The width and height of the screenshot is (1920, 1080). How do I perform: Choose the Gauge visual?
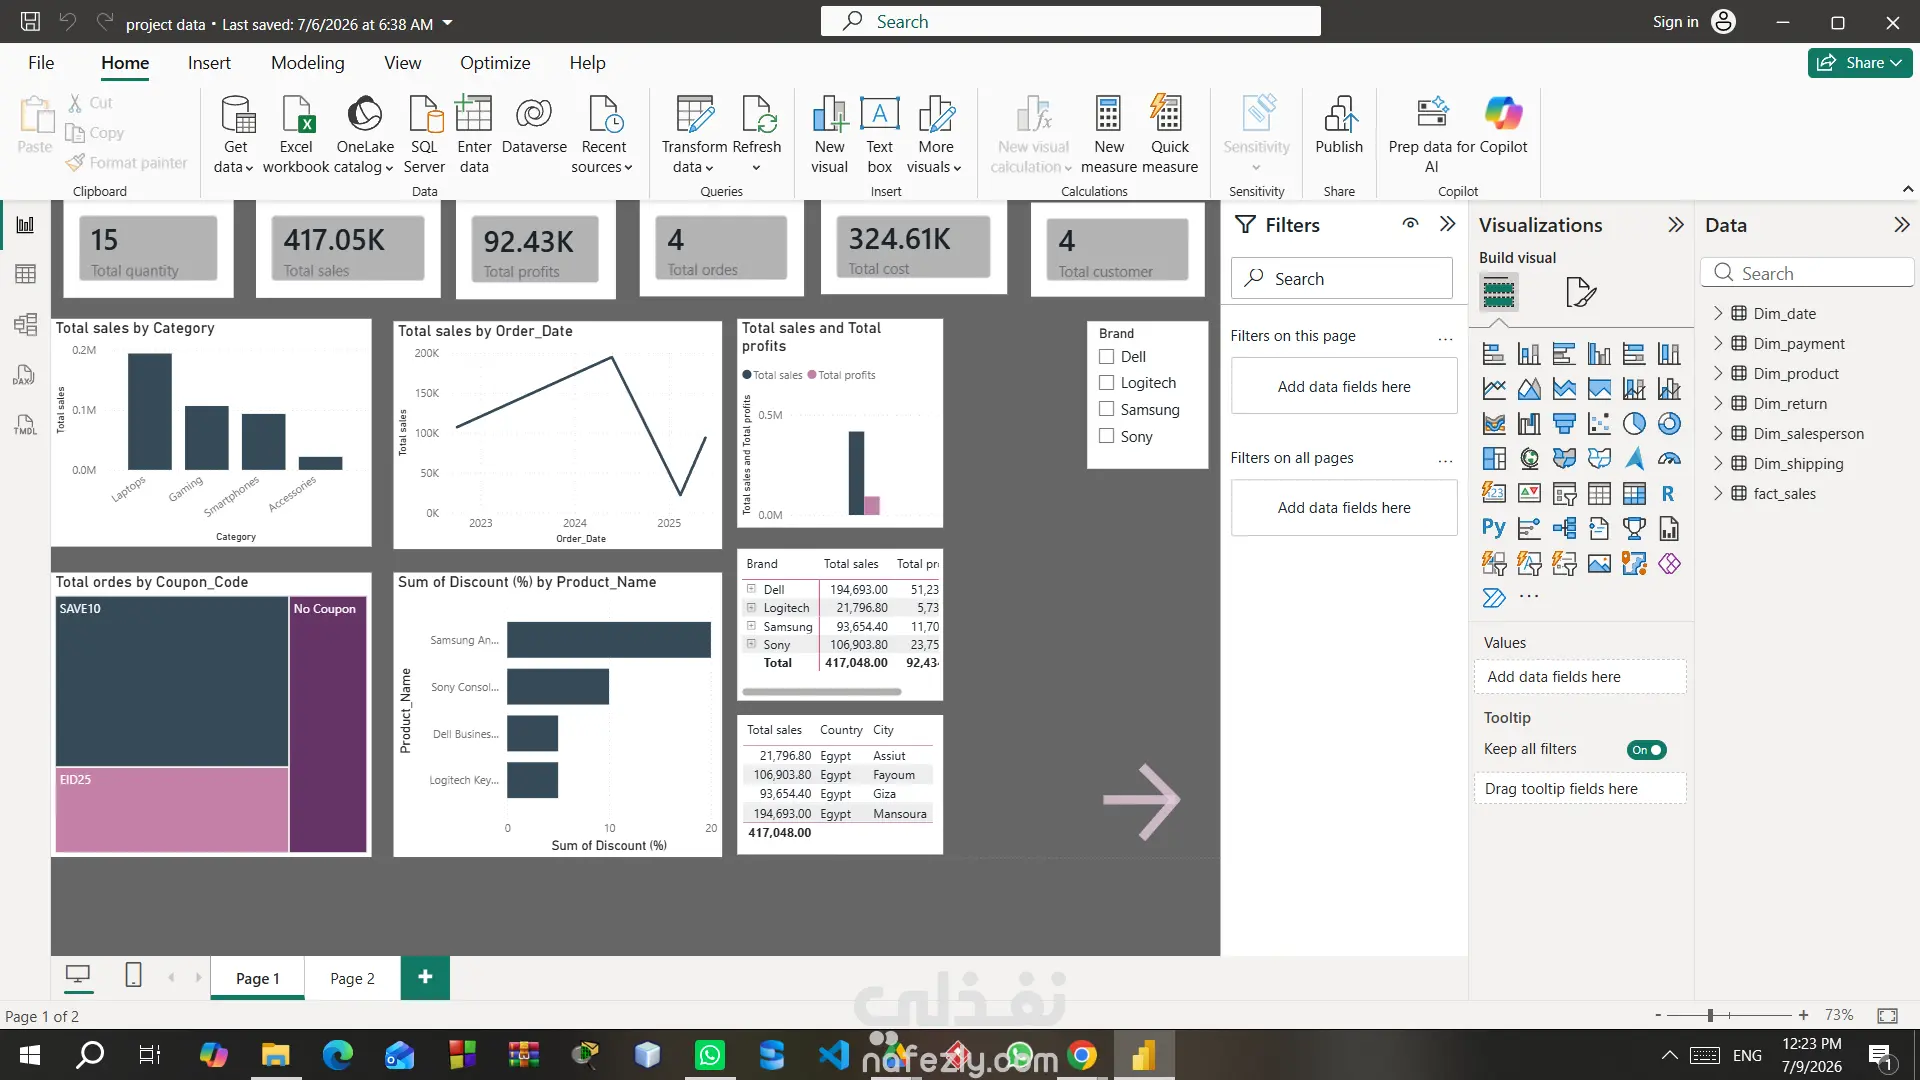click(1669, 459)
